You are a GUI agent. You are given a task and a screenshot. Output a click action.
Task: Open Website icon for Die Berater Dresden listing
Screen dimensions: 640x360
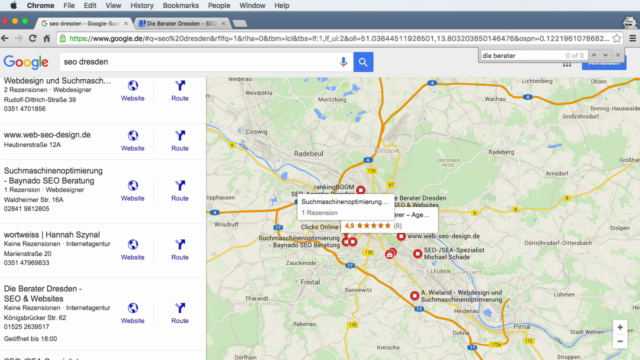tap(133, 313)
